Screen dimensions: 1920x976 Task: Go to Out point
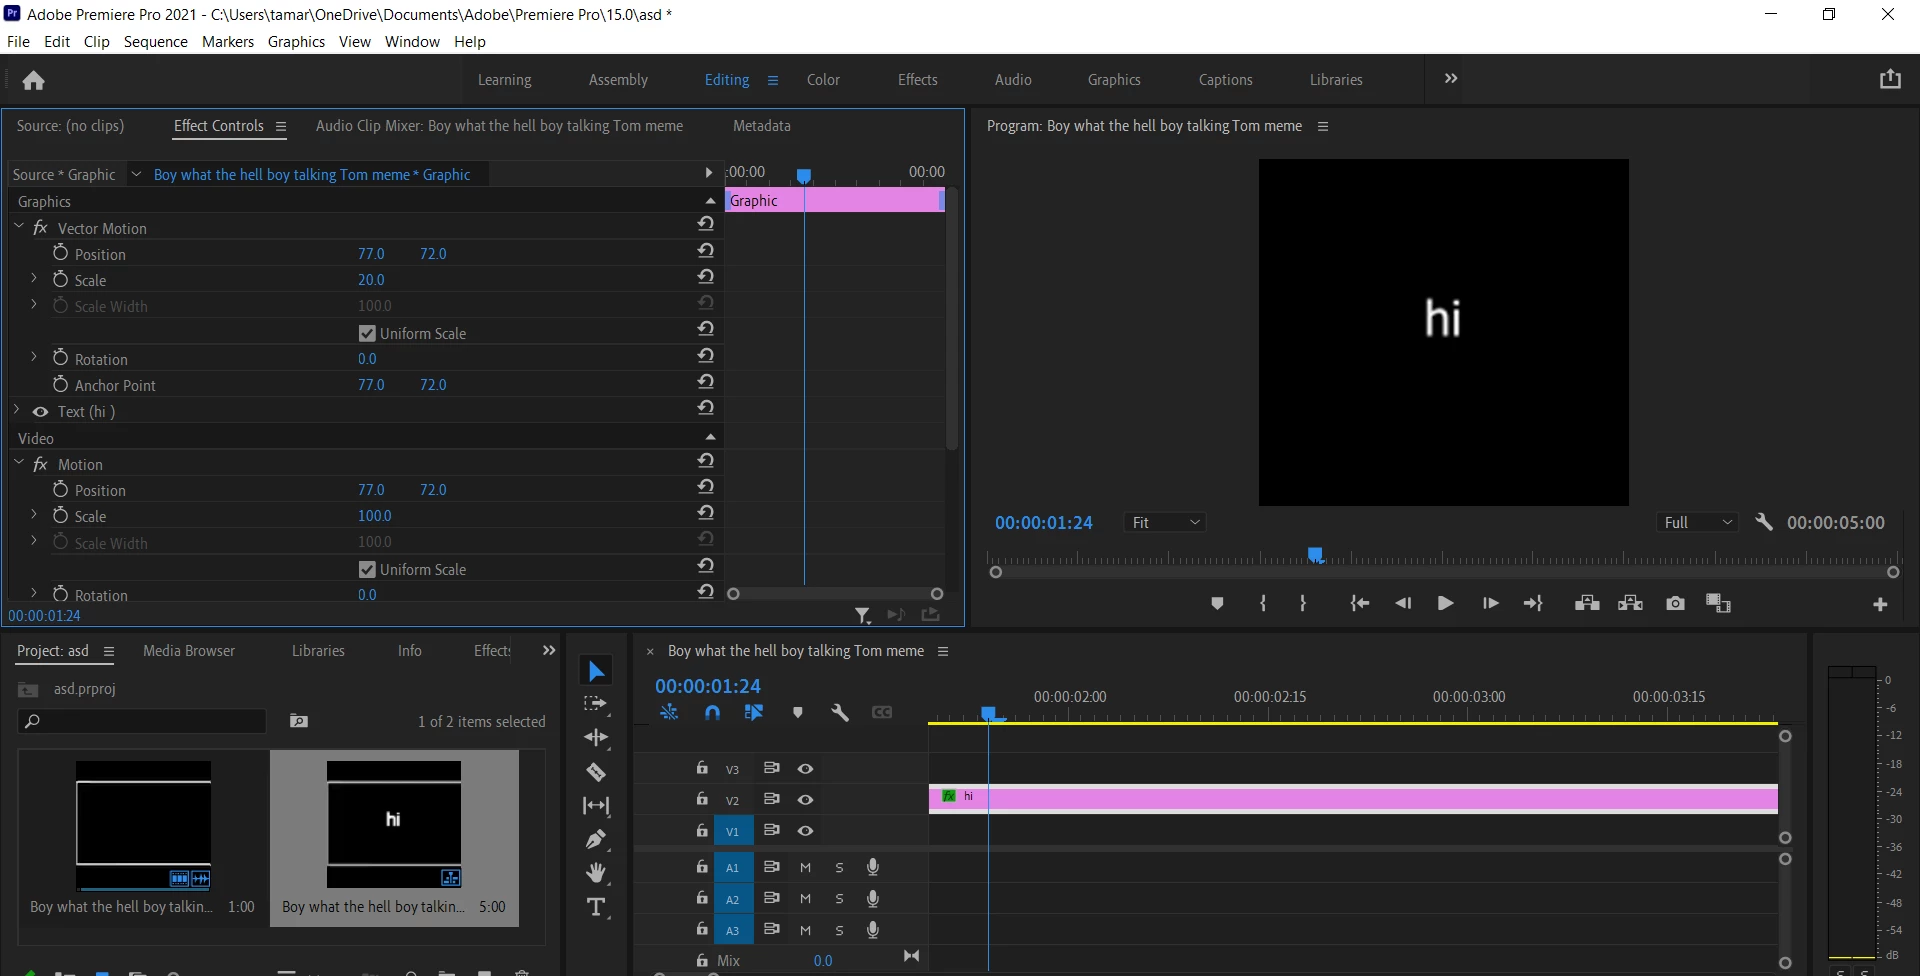pyautogui.click(x=1533, y=603)
